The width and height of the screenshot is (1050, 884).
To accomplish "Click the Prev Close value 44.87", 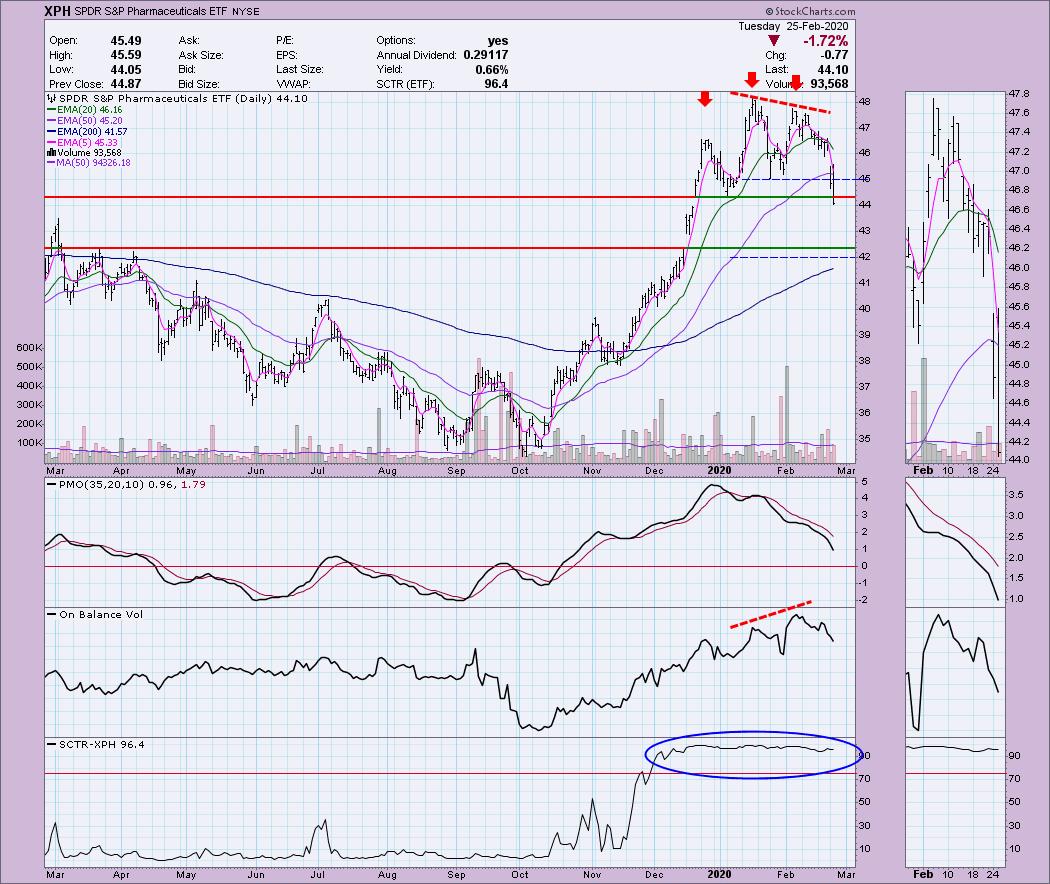I will pos(126,84).
